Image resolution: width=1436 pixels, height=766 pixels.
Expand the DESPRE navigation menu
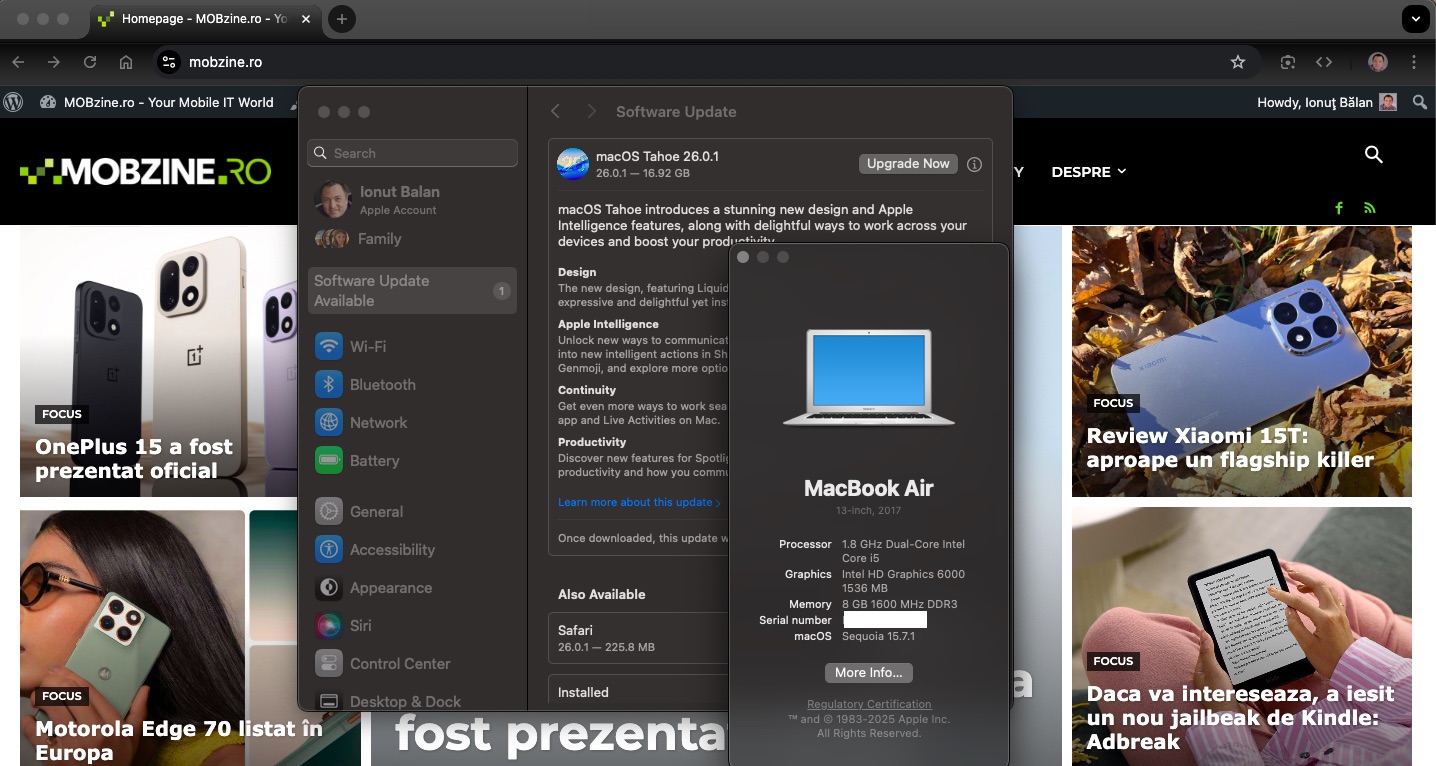click(1088, 172)
